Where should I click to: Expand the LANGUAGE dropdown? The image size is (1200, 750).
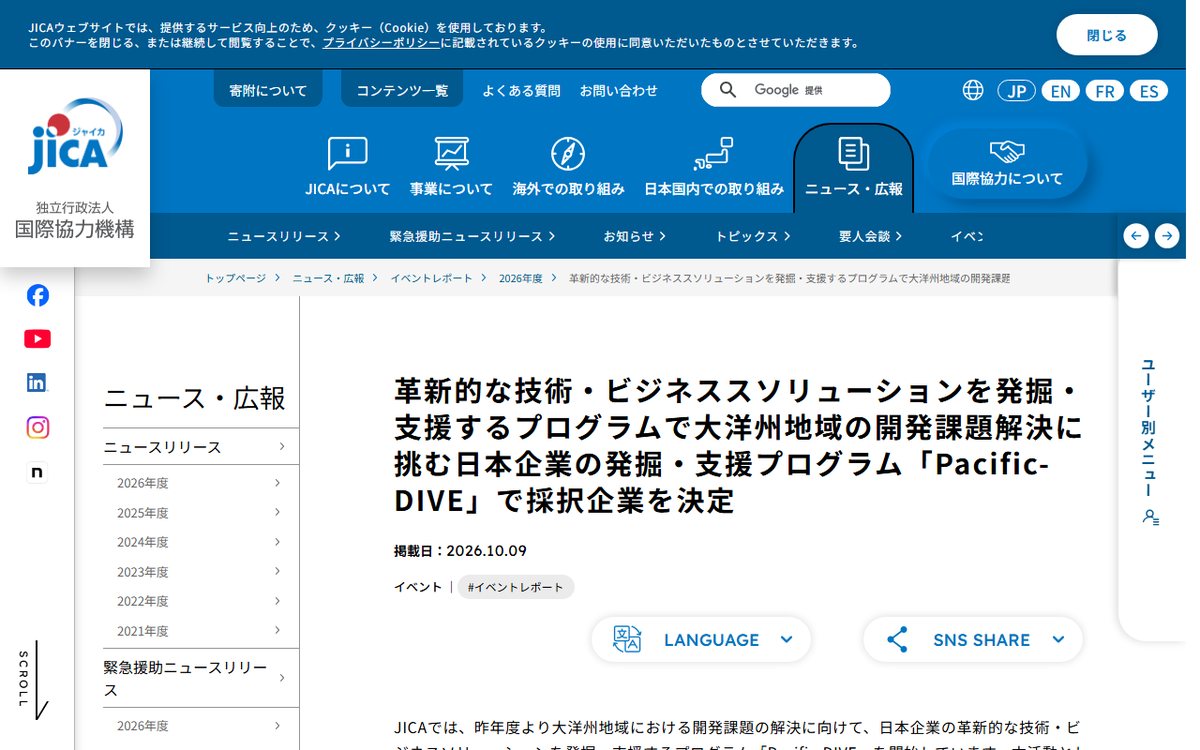coord(701,640)
